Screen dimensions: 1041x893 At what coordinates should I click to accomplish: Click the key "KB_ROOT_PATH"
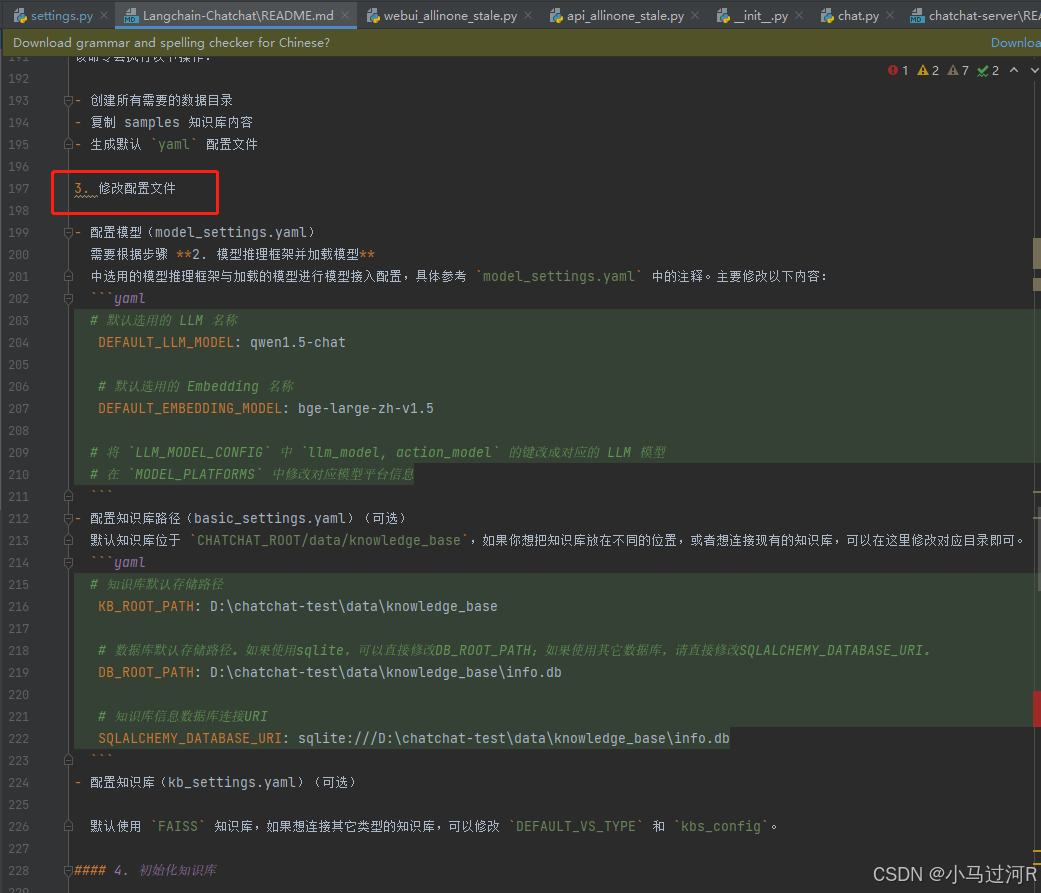coord(146,606)
